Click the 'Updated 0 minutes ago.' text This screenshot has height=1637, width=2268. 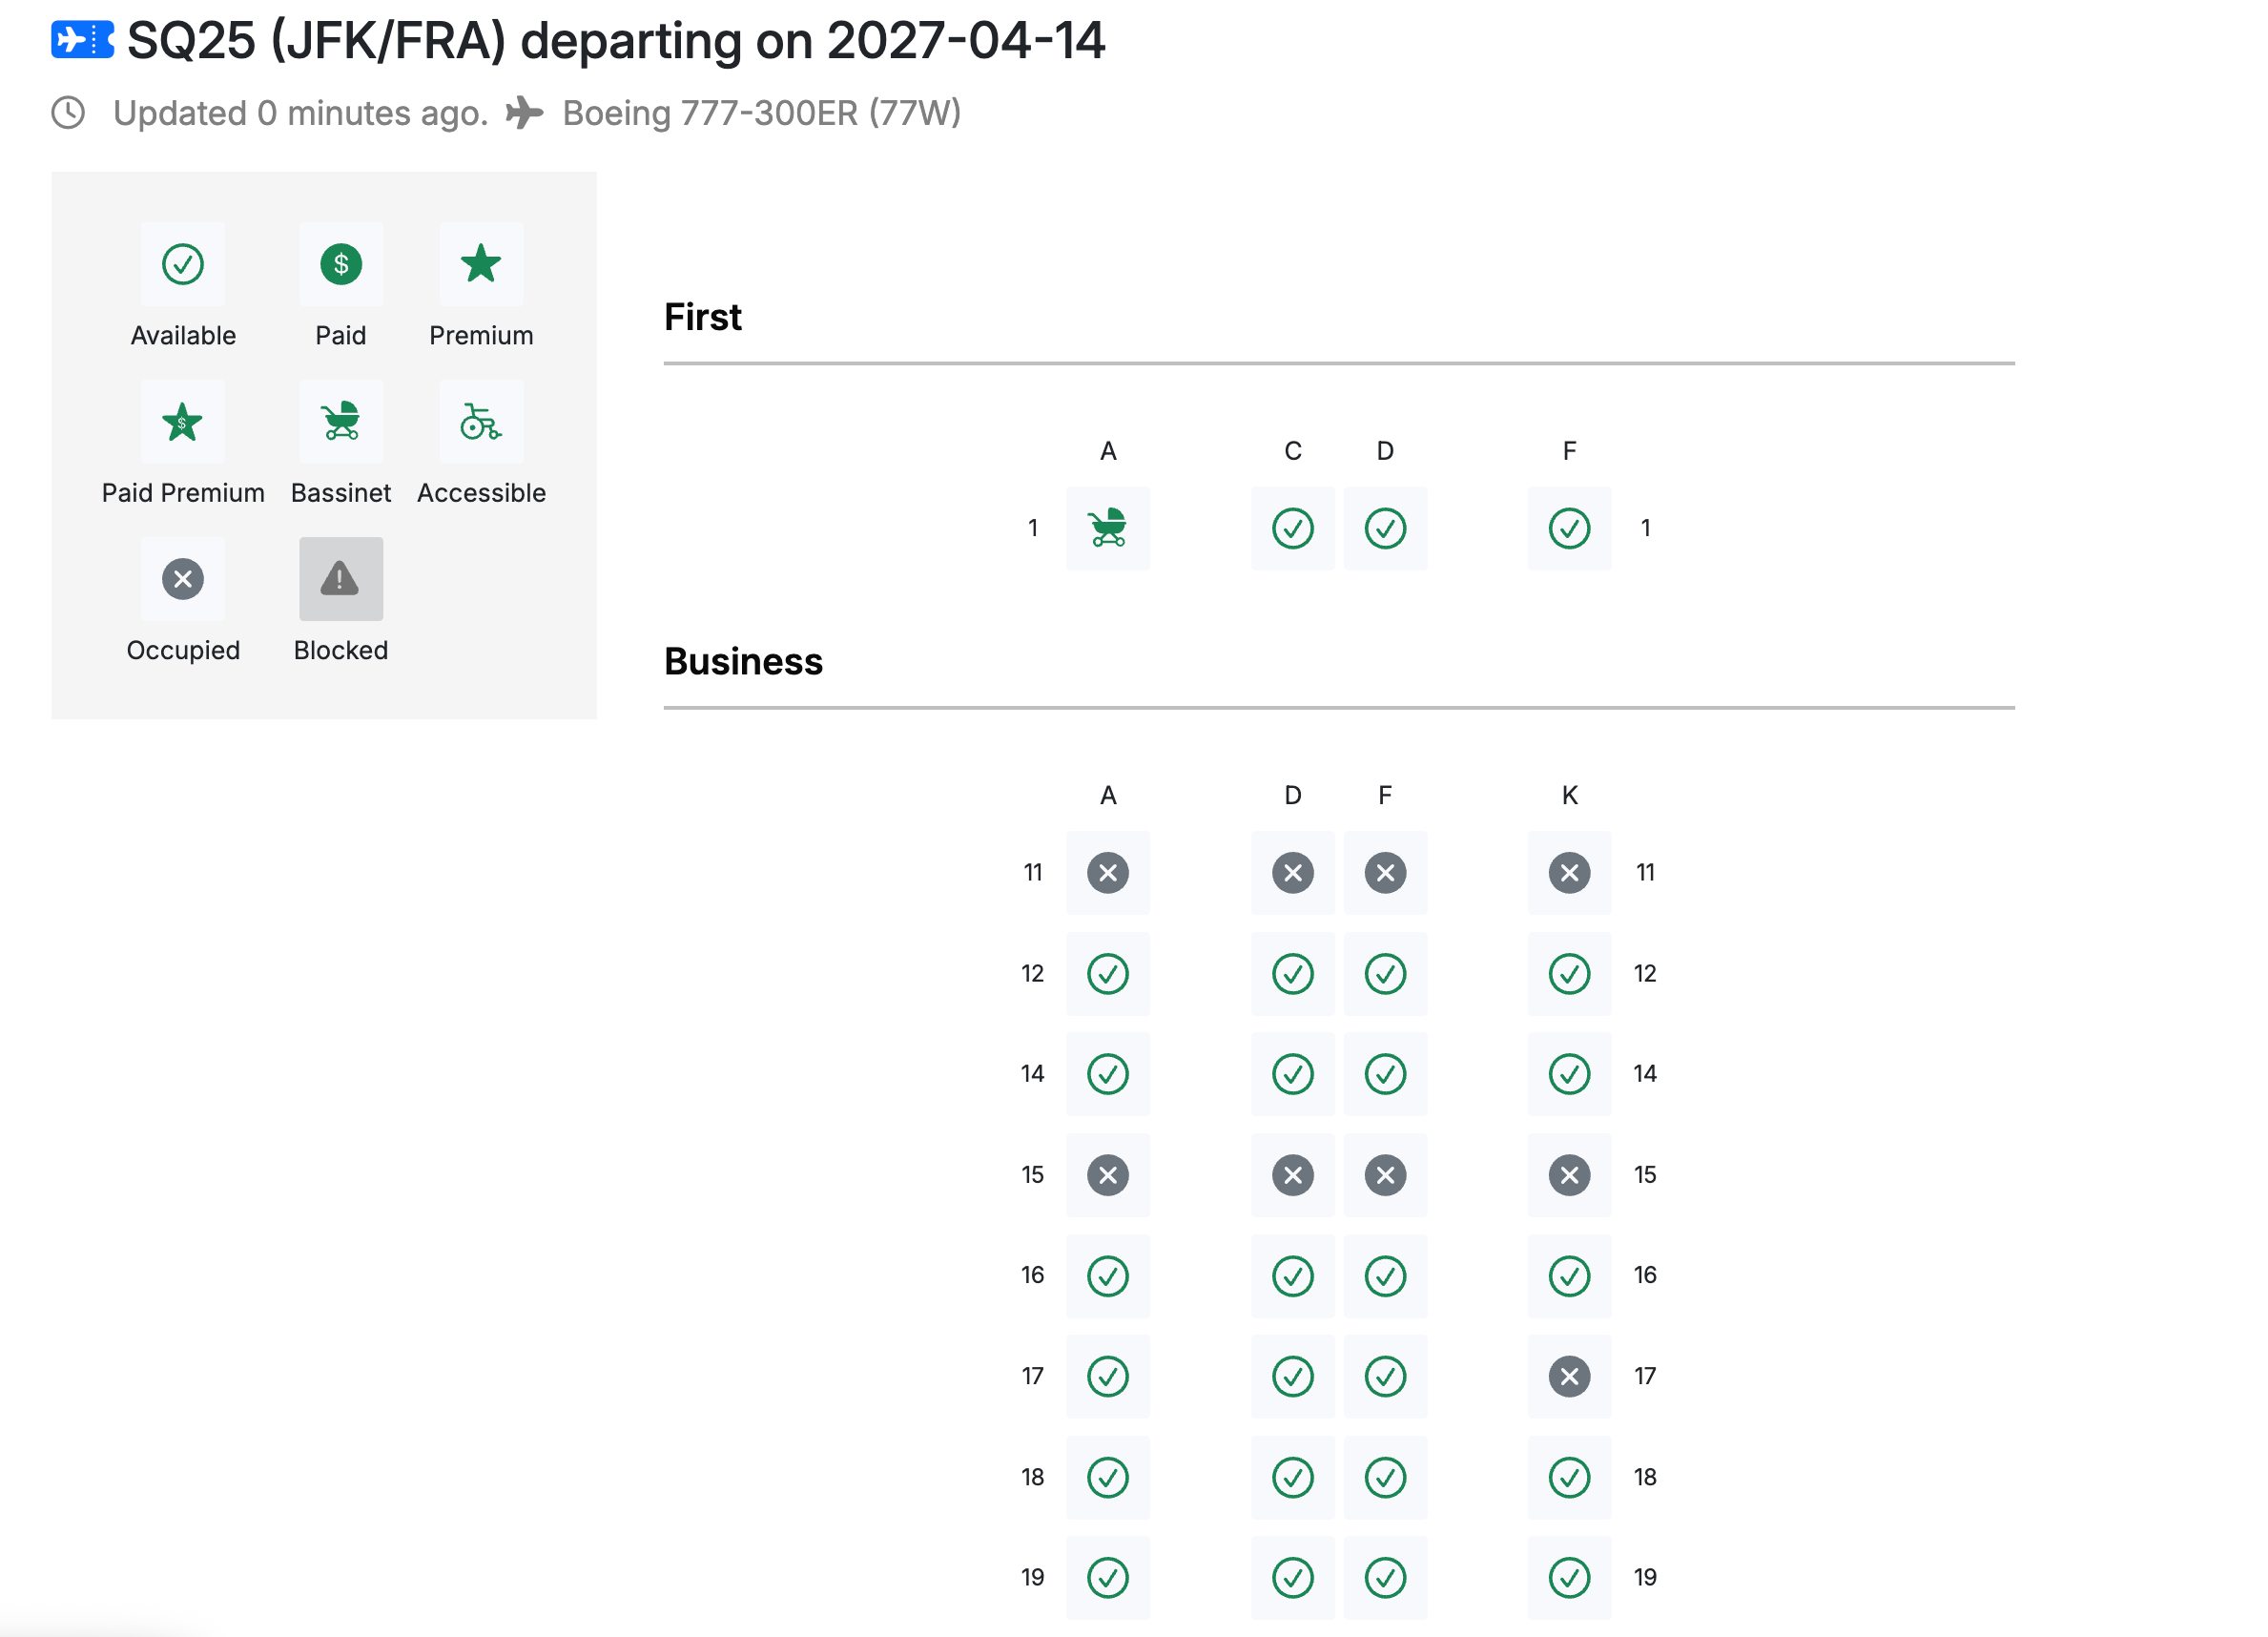[x=301, y=114]
